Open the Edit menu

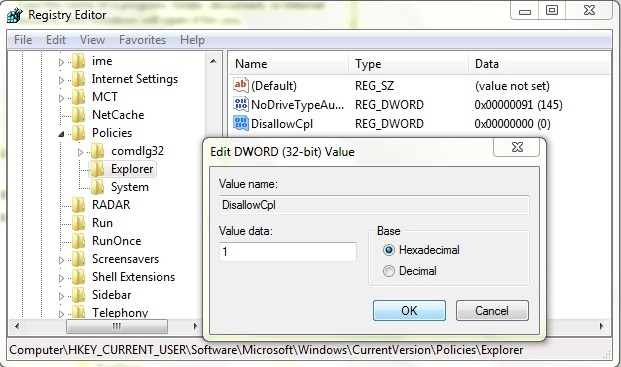point(56,40)
